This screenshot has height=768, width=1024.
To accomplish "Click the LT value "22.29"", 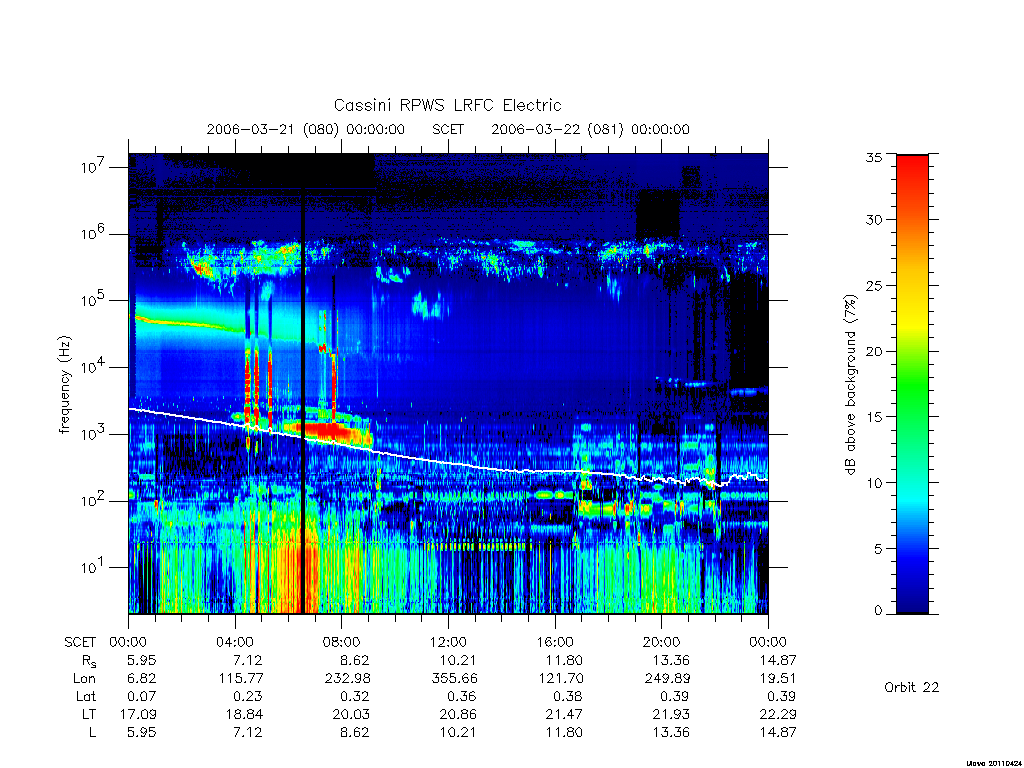I will pyautogui.click(x=778, y=714).
